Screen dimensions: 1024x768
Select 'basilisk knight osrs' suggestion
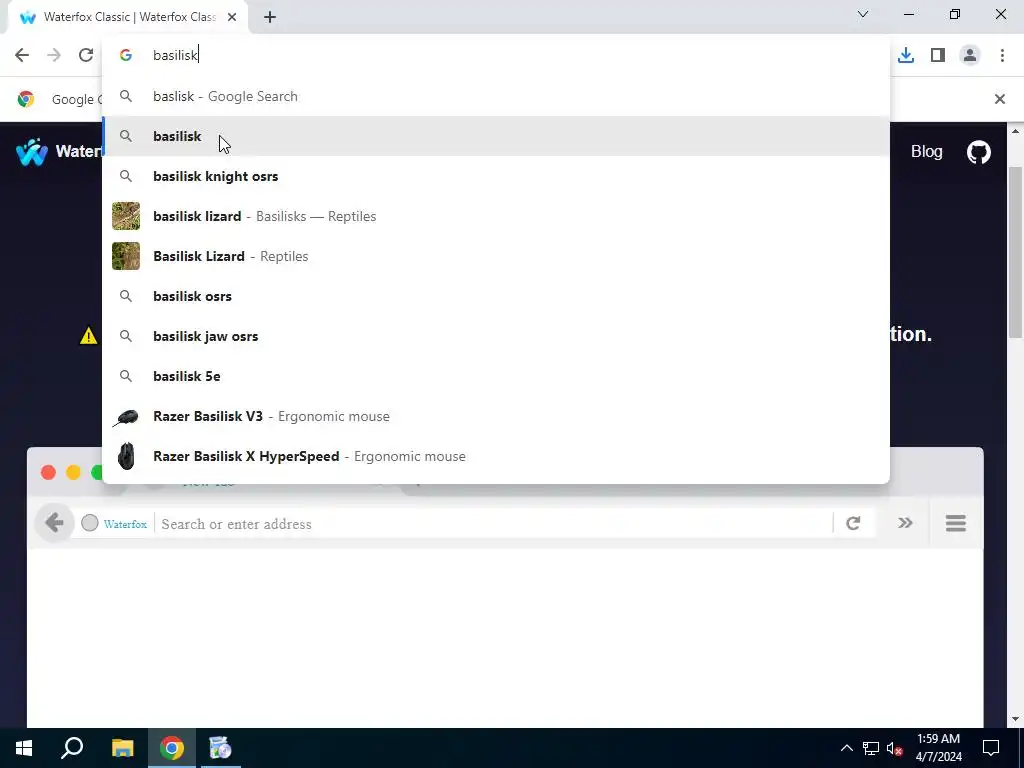[x=496, y=176]
